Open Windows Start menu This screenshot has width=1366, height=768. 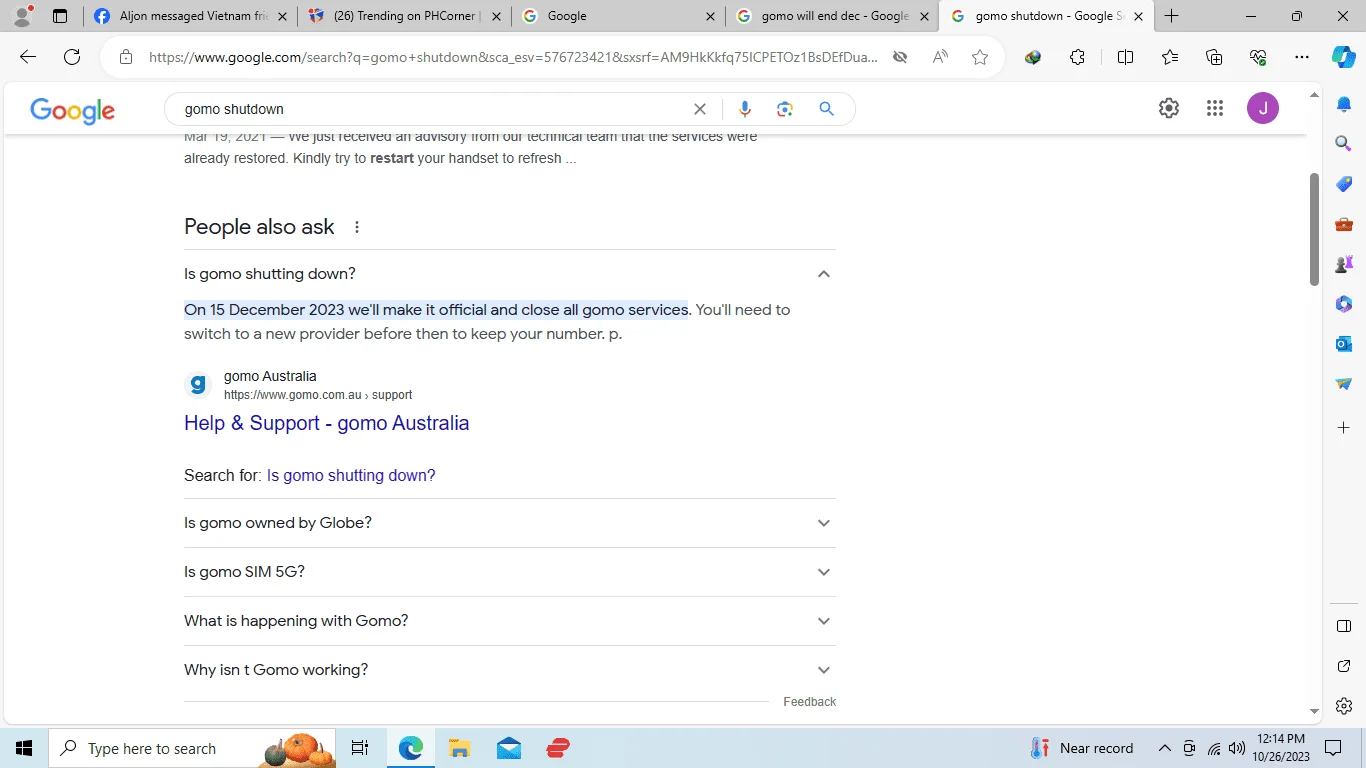pyautogui.click(x=24, y=748)
